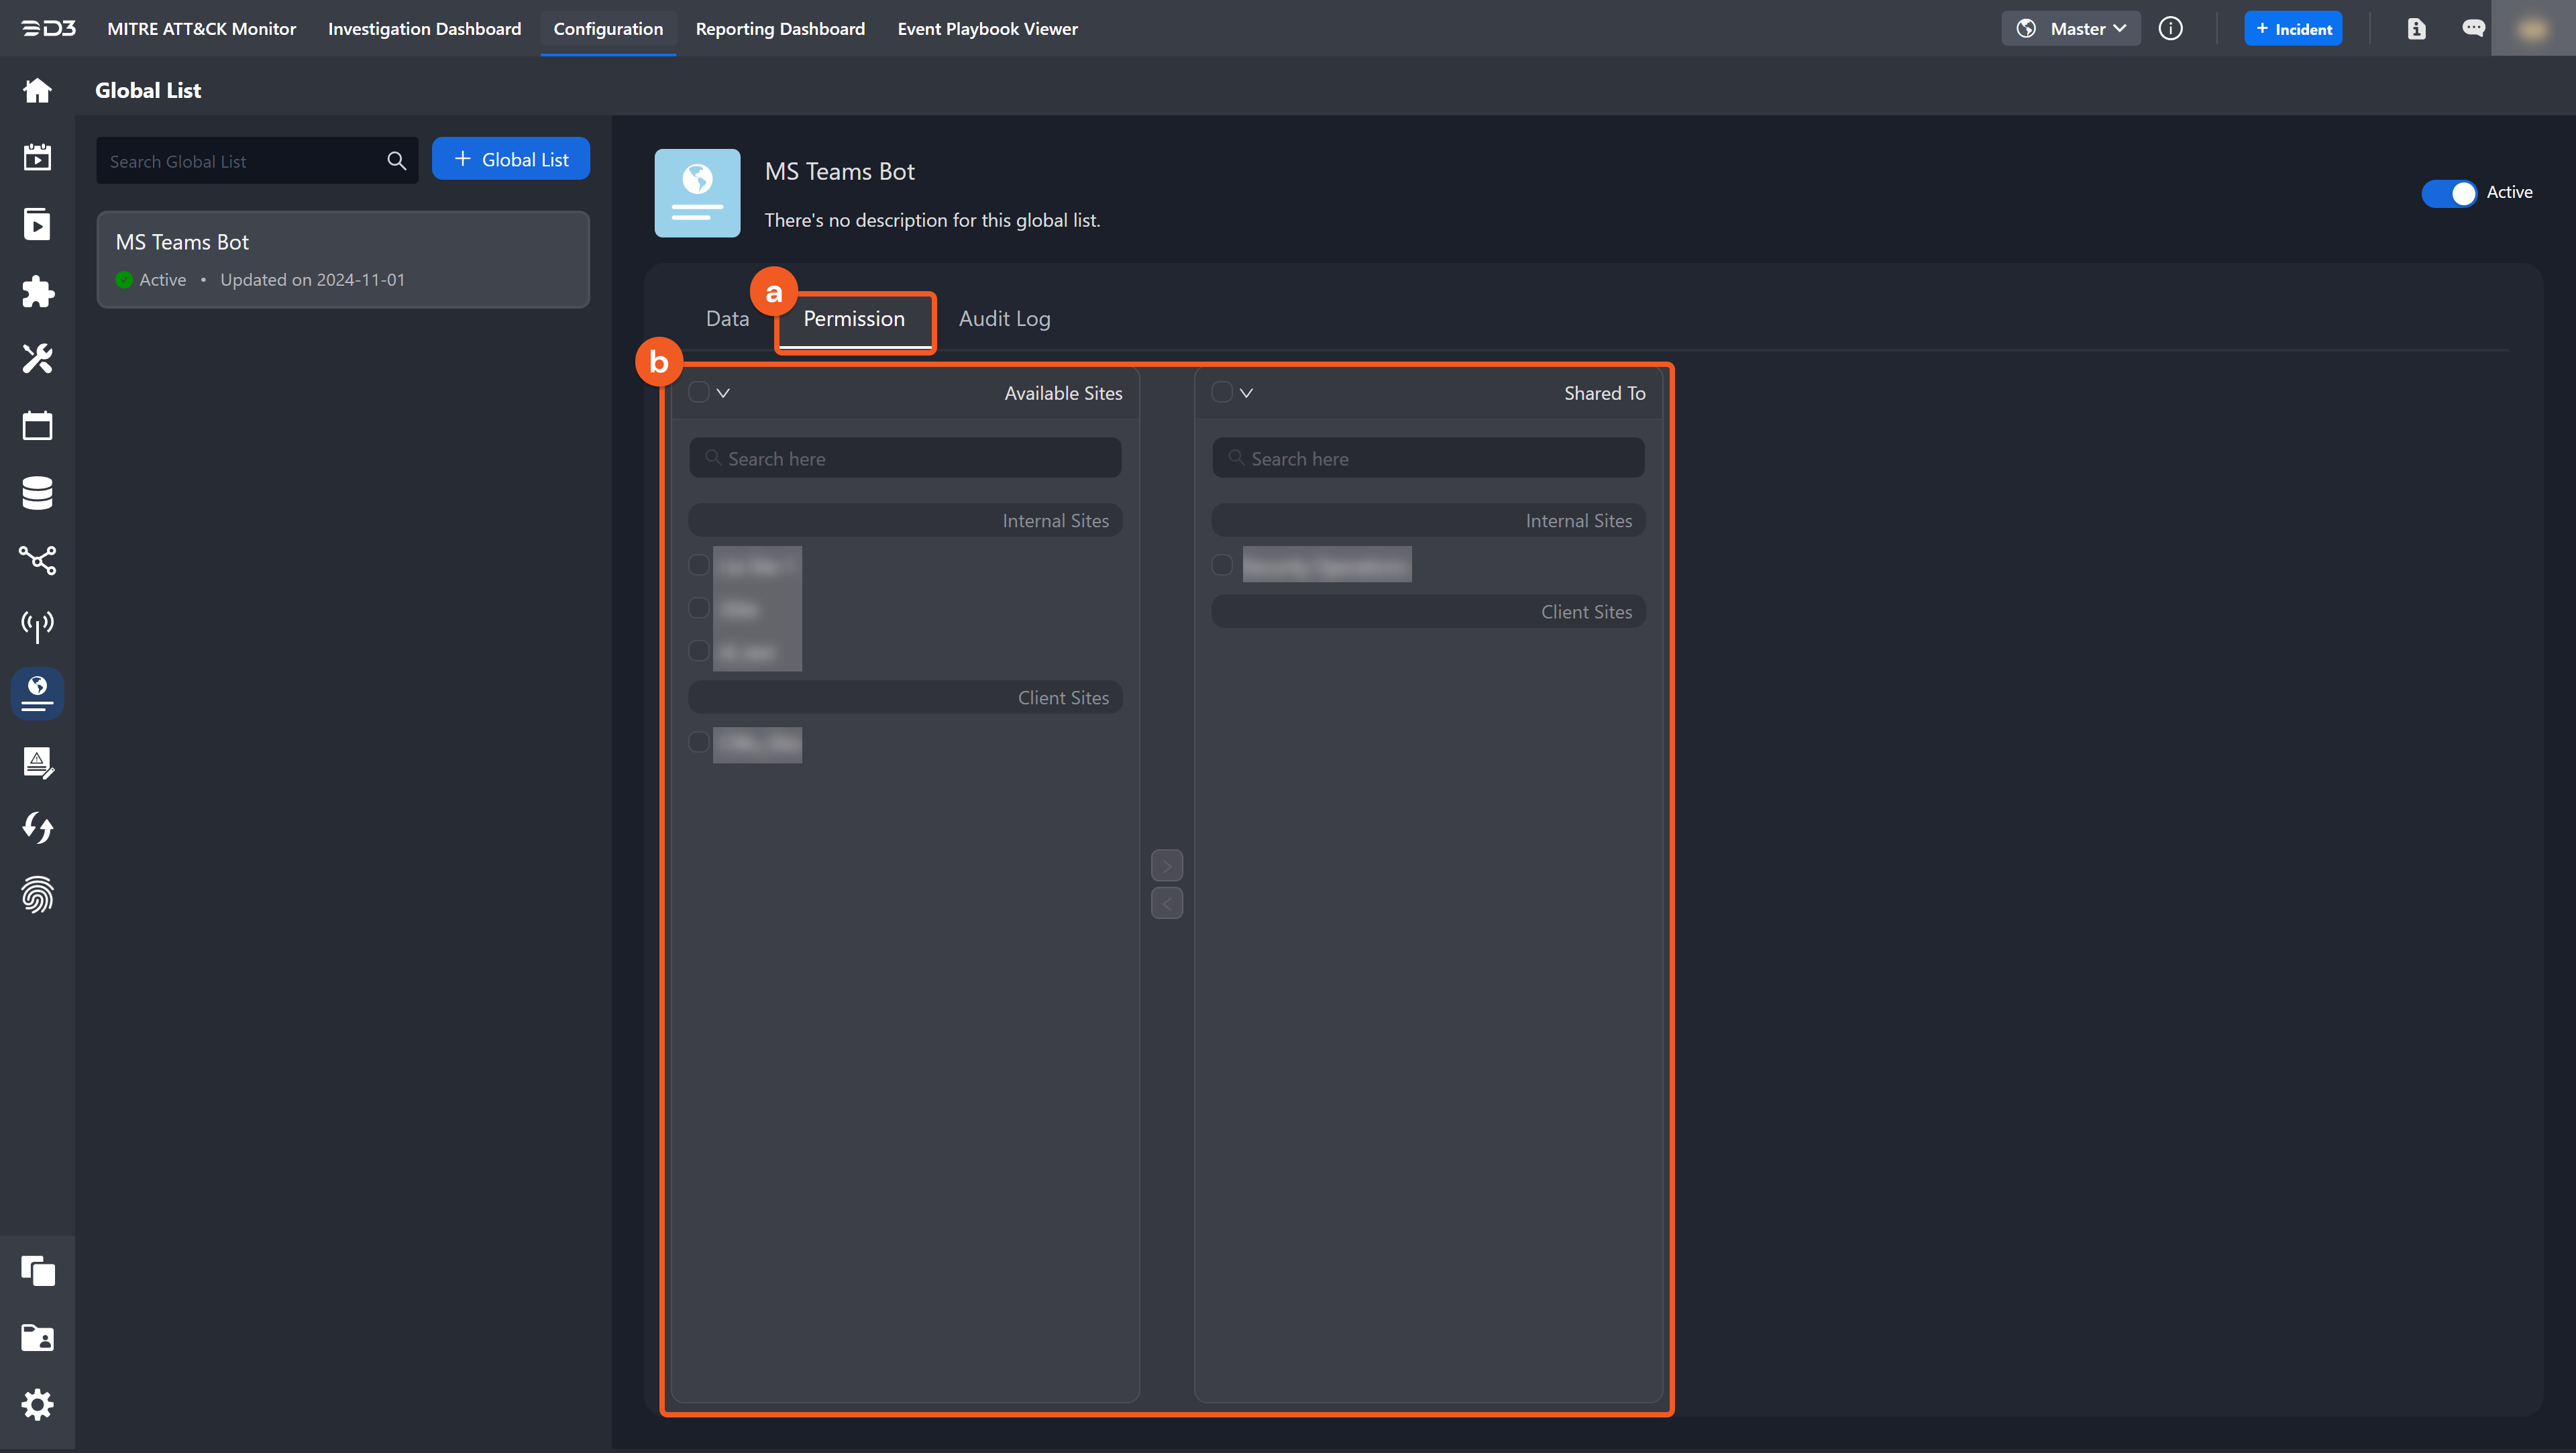Screen dimensions: 2576x1453
Task: Toggle the Active switch for MS Teams Bot
Action: coord(2448,192)
